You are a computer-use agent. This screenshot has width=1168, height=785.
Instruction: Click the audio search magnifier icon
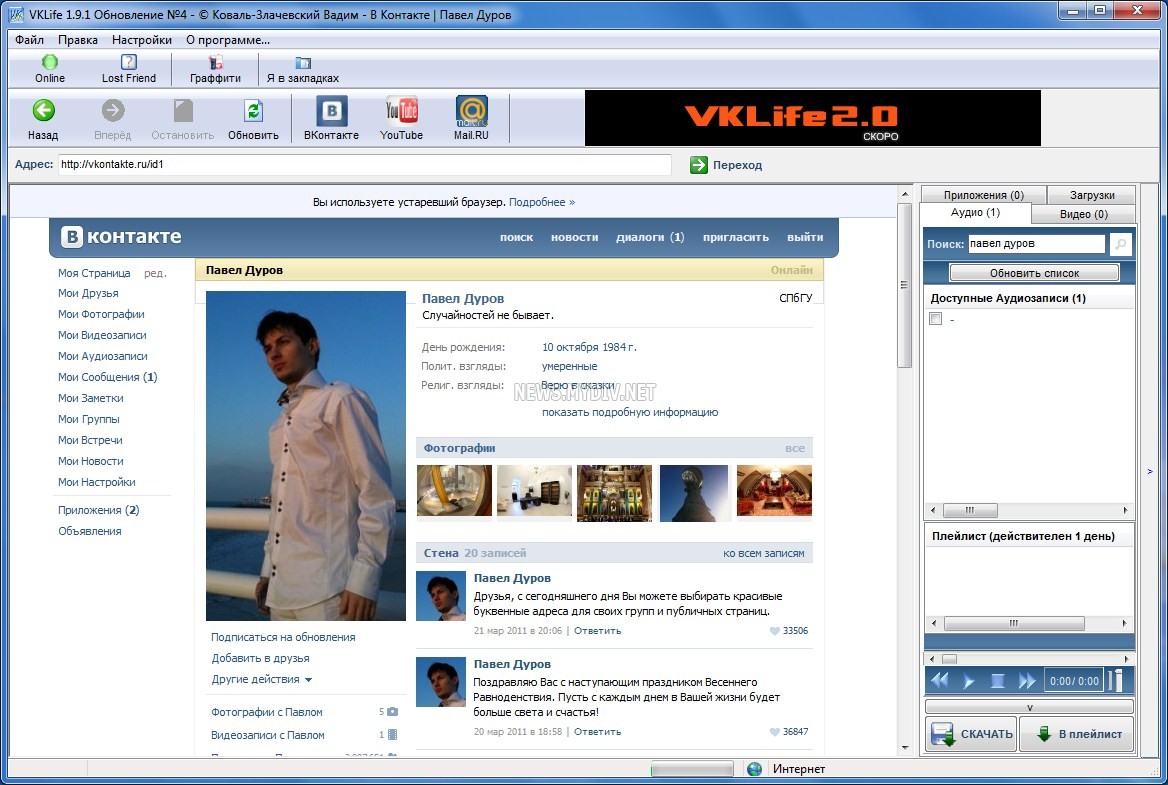tap(1121, 244)
